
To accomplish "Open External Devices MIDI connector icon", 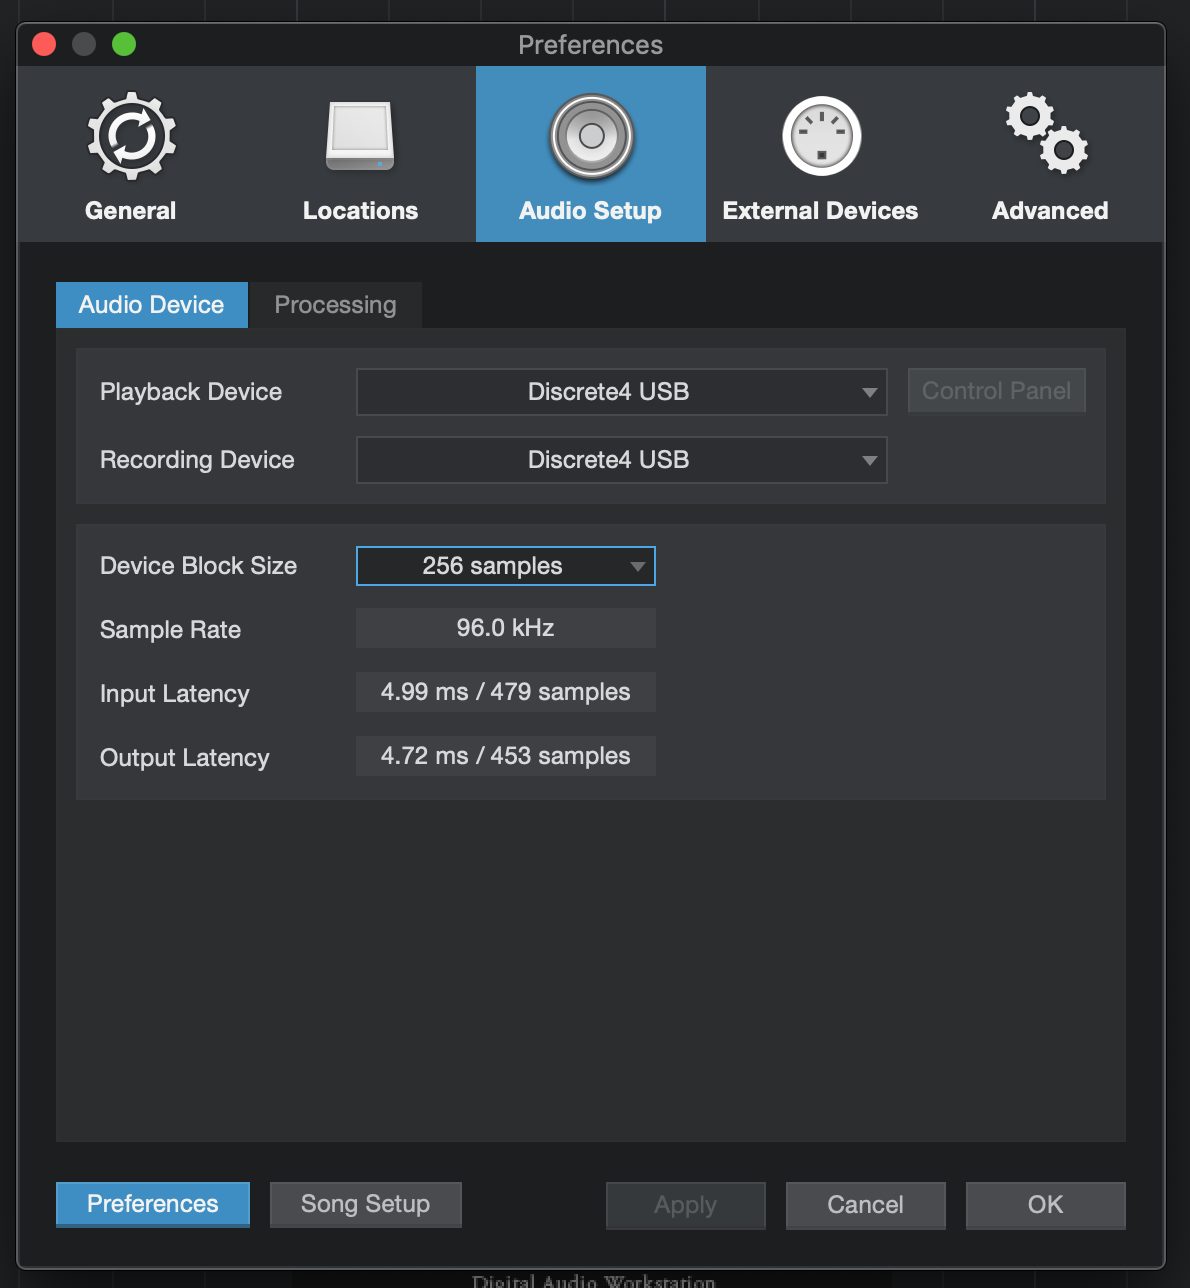I will (821, 137).
